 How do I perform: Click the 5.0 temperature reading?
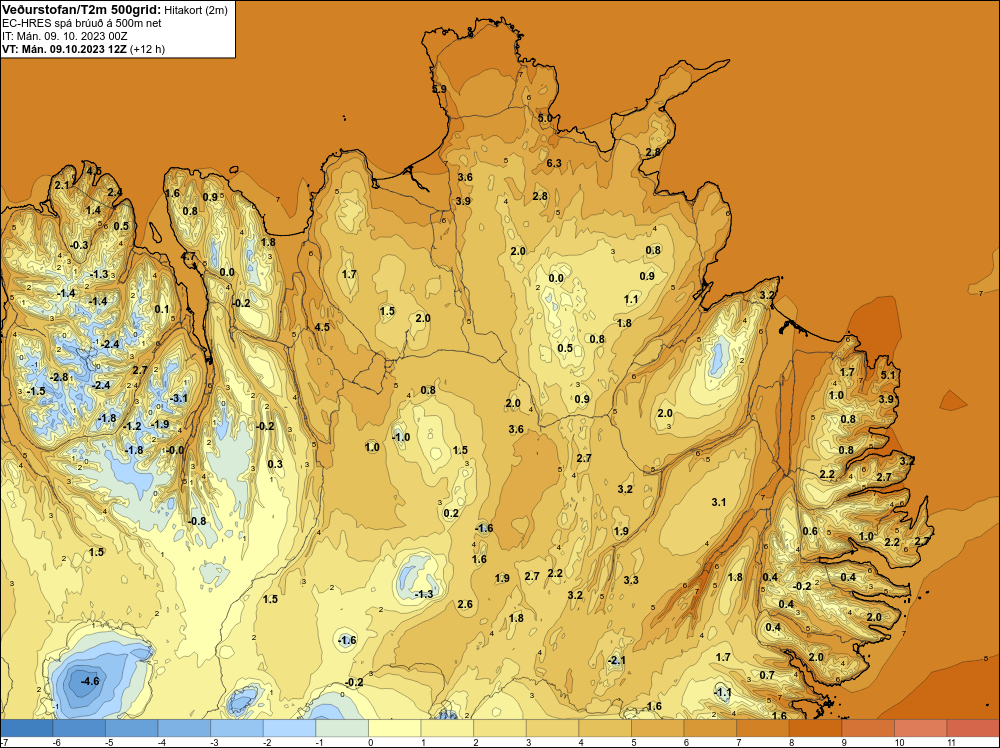pyautogui.click(x=545, y=118)
